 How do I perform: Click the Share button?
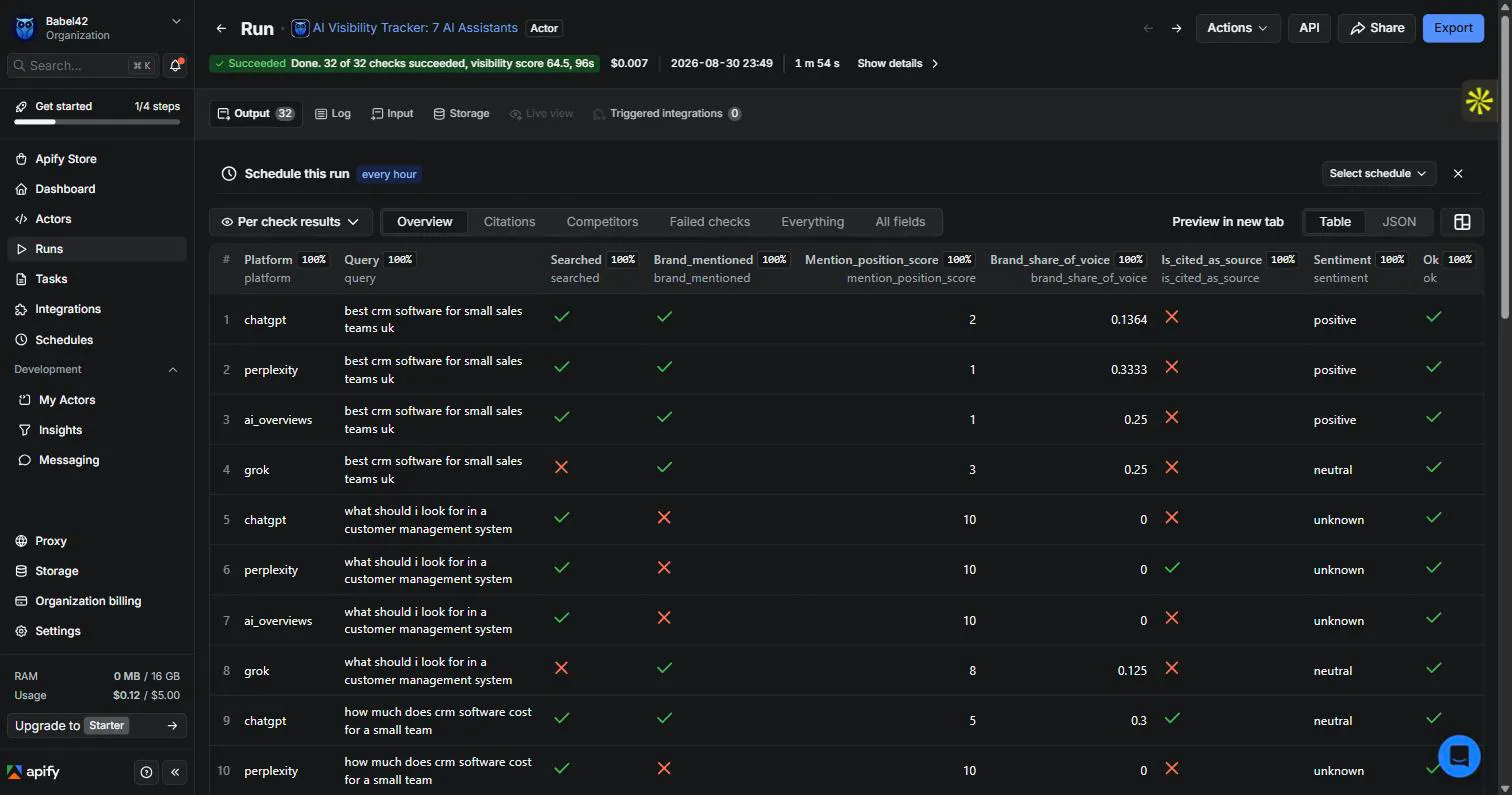1377,28
